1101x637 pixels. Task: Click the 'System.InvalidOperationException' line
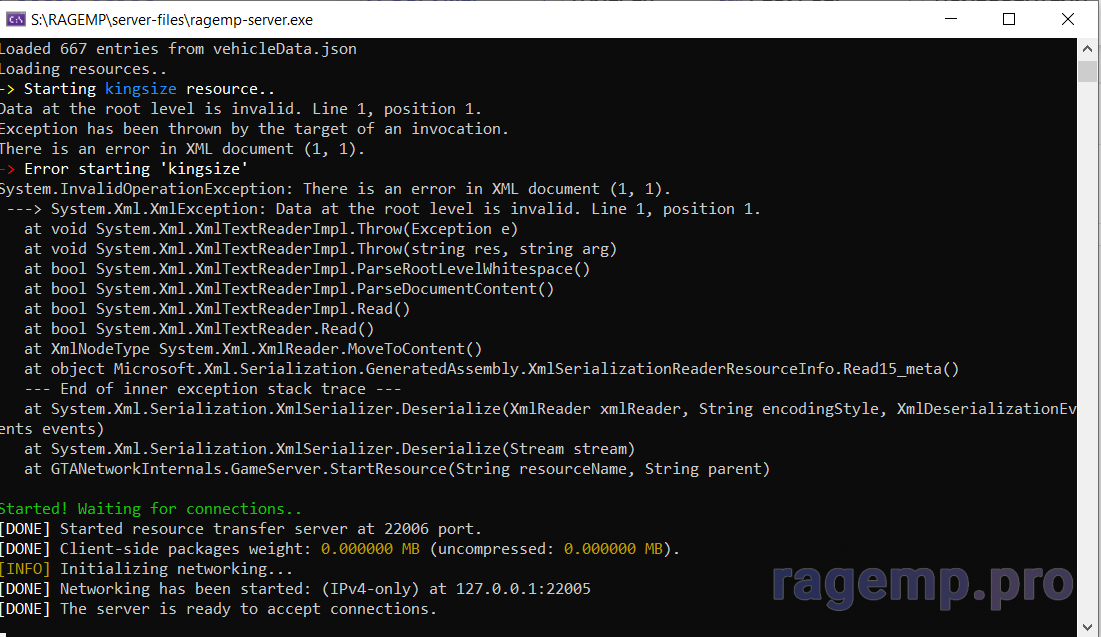click(x=336, y=189)
